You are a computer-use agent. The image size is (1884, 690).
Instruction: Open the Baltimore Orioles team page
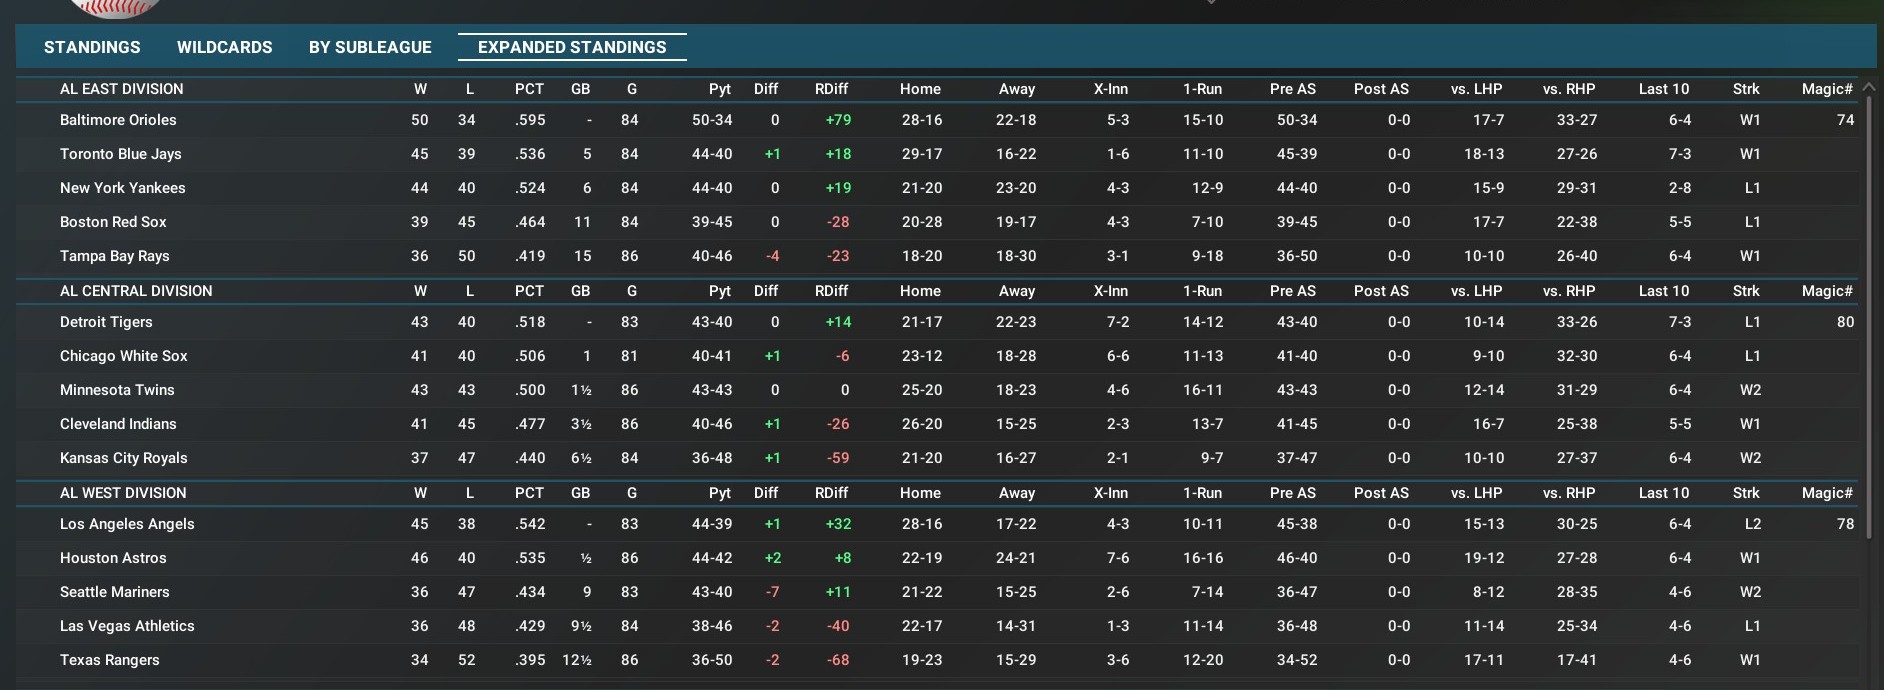coord(118,120)
